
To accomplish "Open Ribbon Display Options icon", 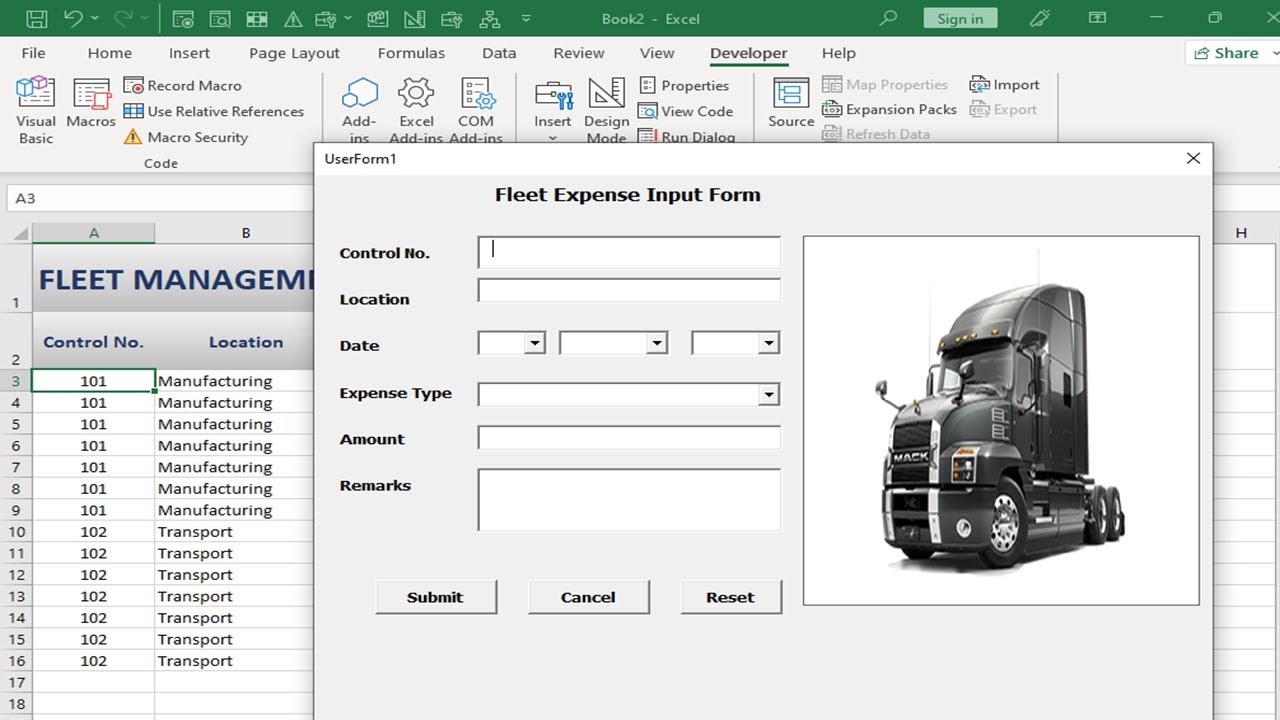I will (x=1097, y=18).
